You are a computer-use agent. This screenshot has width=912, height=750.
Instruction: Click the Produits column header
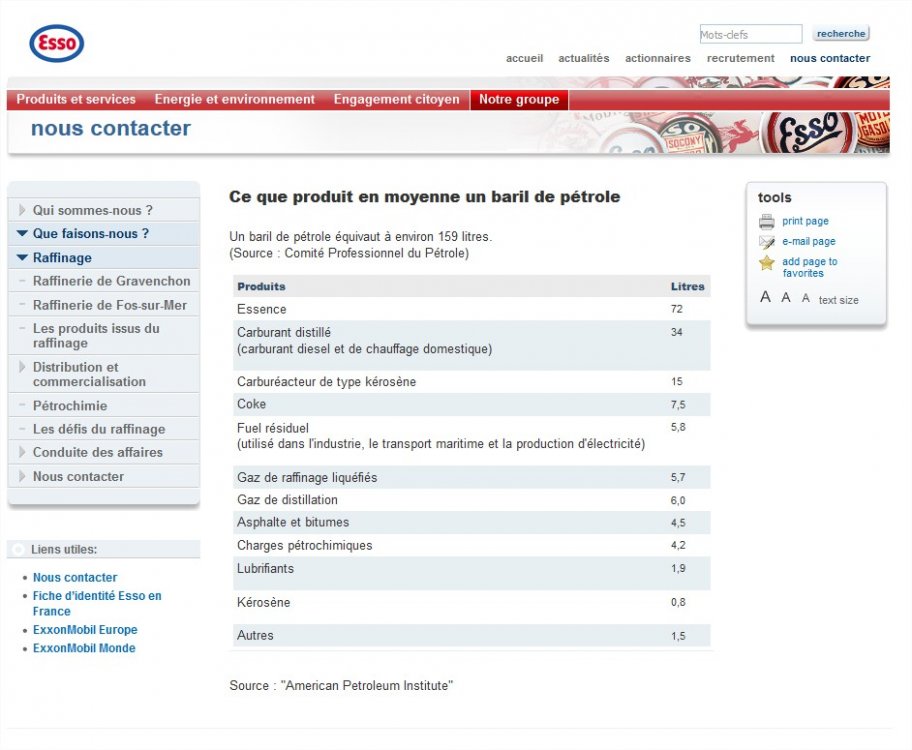pyautogui.click(x=261, y=286)
